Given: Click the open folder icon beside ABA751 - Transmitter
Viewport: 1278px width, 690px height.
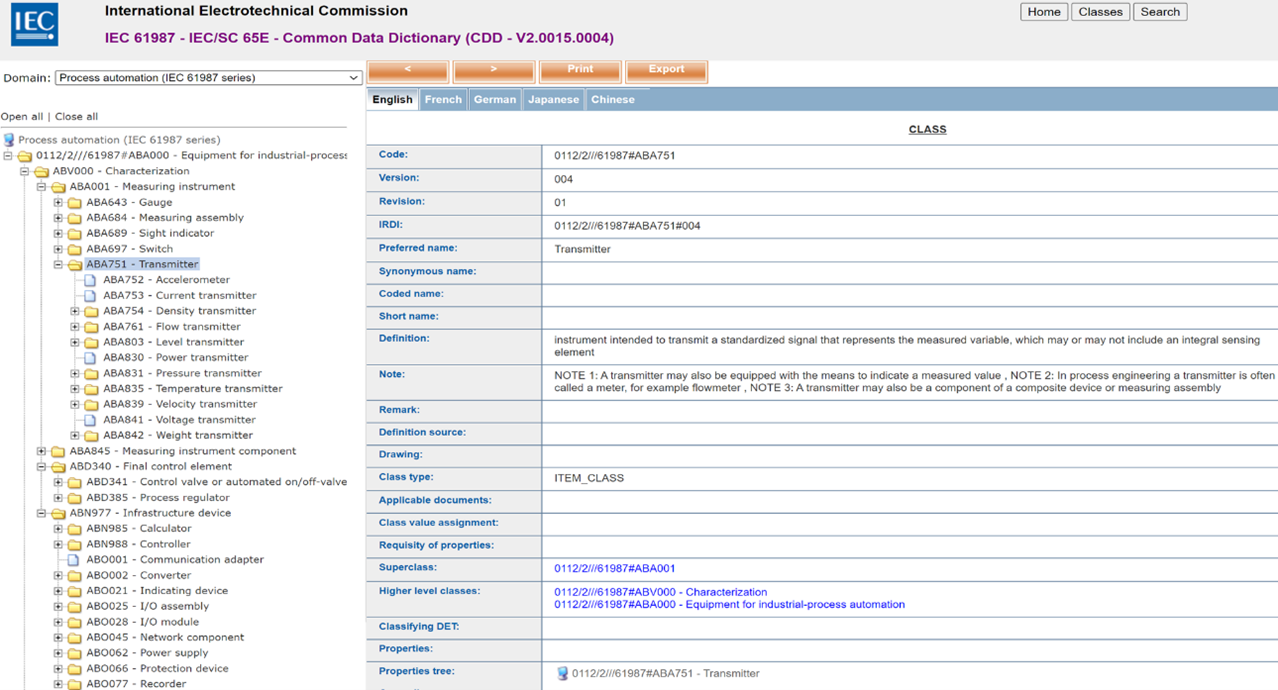Looking at the screenshot, I should coord(74,265).
